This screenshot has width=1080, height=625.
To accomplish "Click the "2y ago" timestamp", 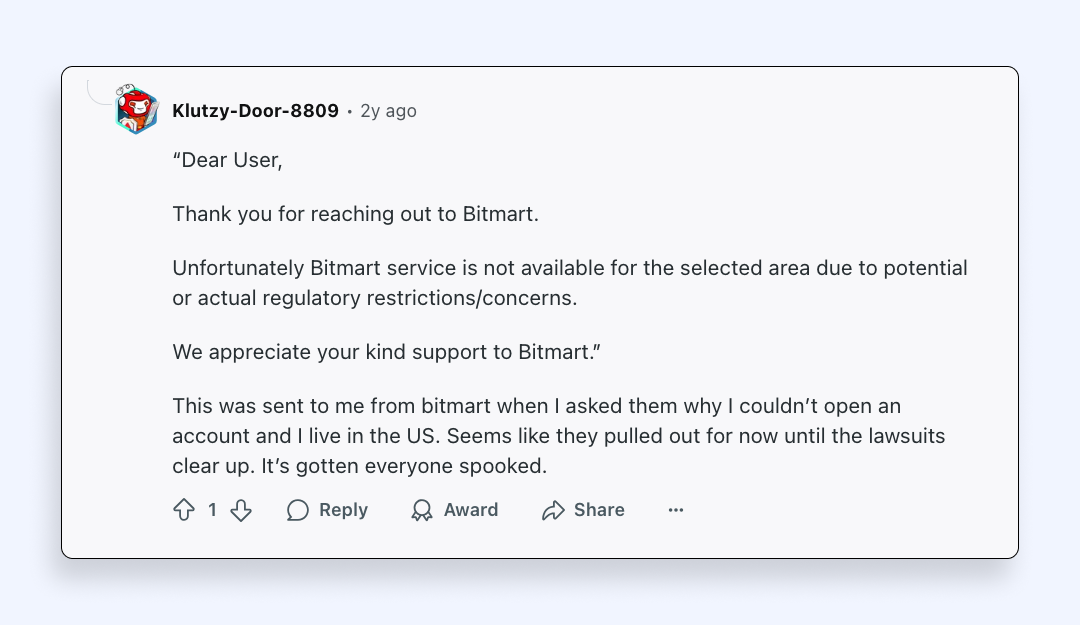I will point(388,111).
